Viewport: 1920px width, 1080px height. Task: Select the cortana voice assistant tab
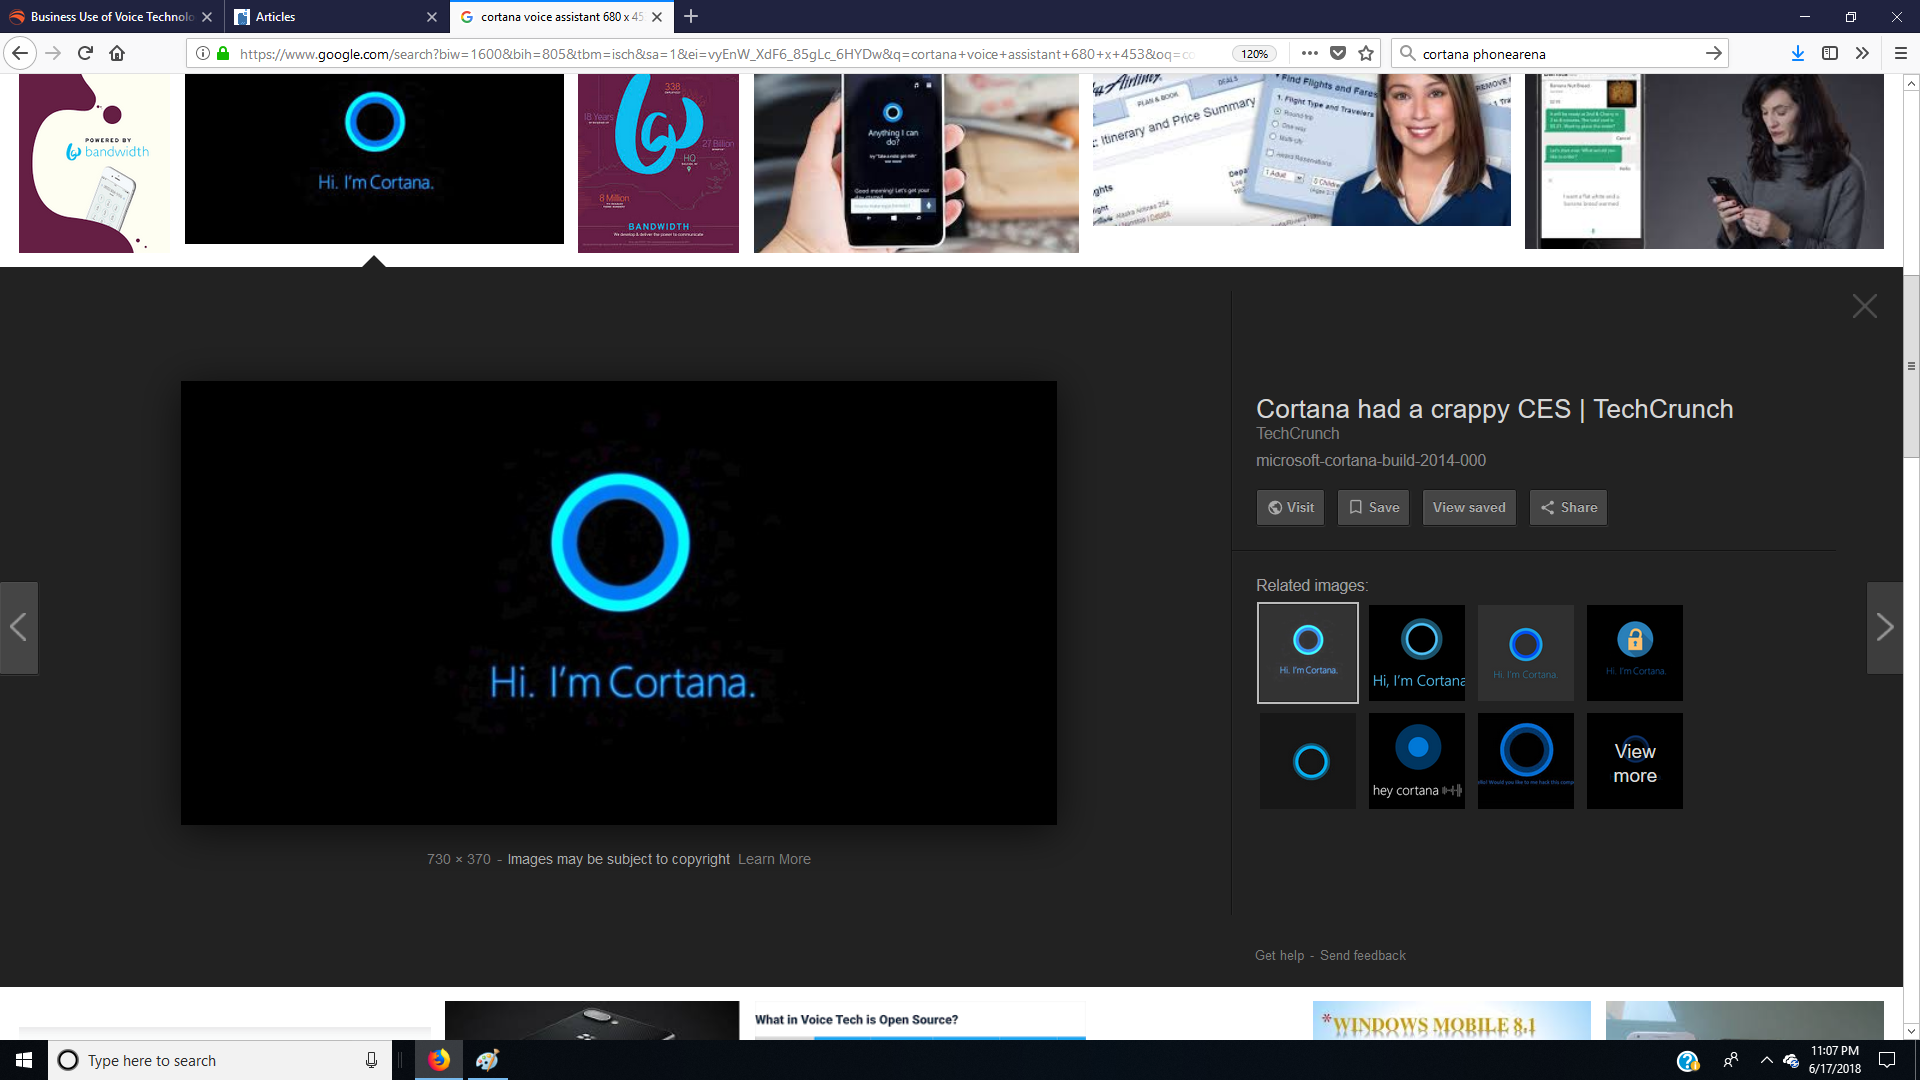(561, 17)
